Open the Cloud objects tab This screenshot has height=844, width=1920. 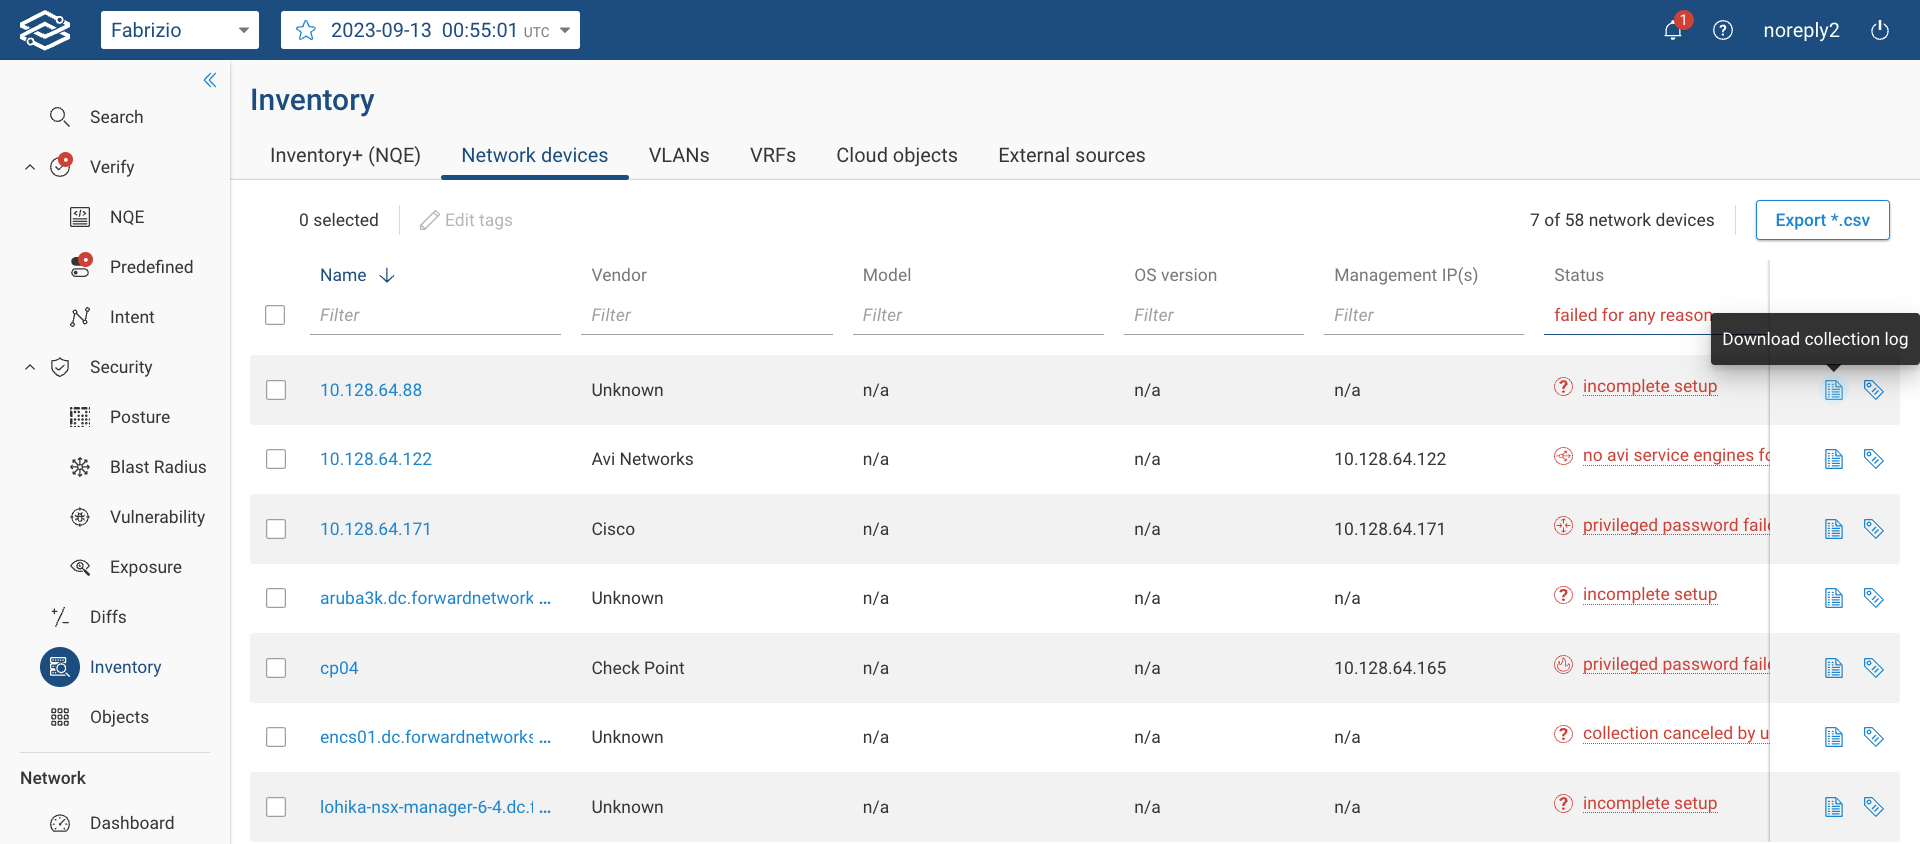click(x=896, y=155)
